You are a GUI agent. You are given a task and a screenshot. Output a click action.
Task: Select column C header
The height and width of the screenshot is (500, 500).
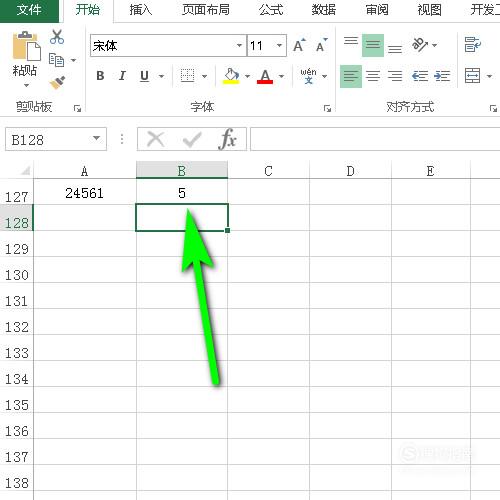pyautogui.click(x=269, y=171)
